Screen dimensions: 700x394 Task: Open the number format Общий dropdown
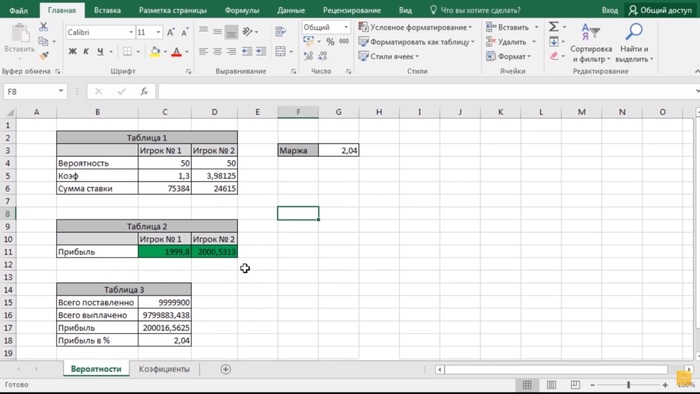coord(346,27)
